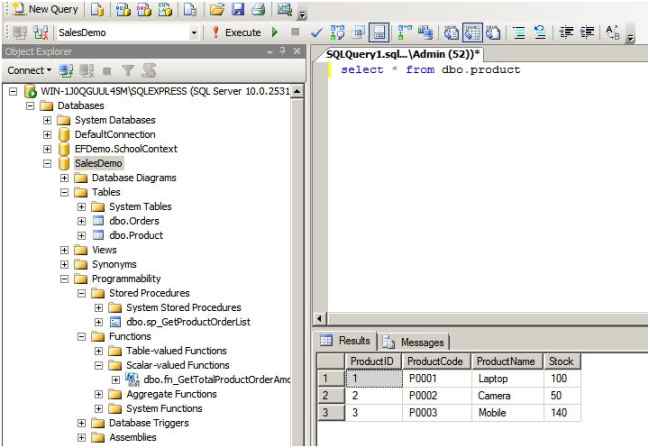Collapse the Scalar-valued Functions folder
This screenshot has width=650, height=448.
(x=99, y=366)
